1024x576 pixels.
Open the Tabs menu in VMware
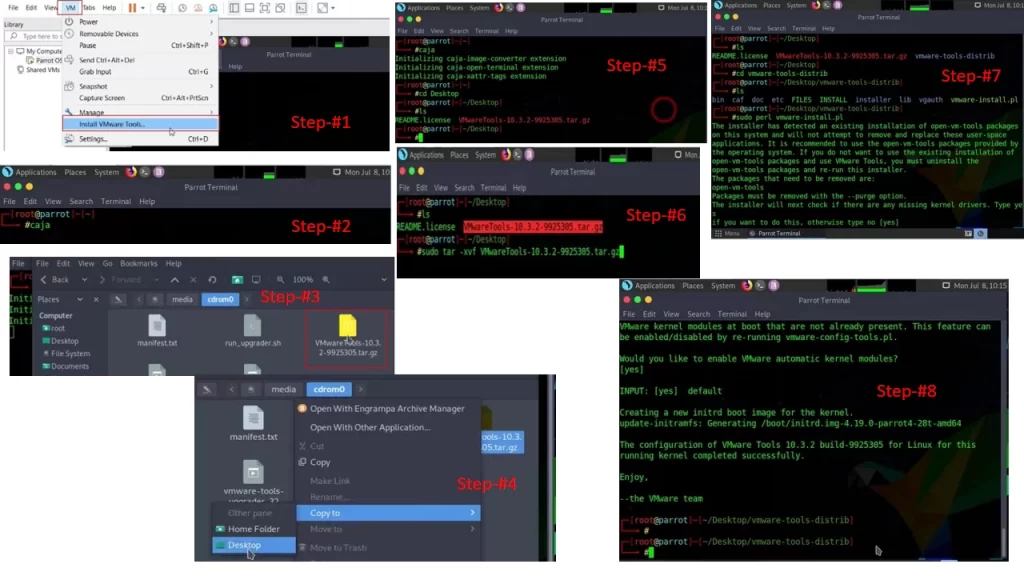pos(89,8)
